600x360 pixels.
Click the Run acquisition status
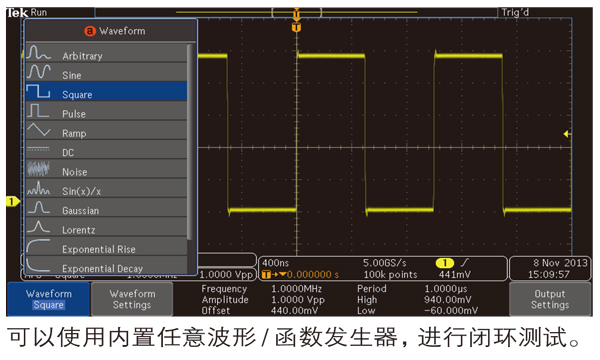pyautogui.click(x=39, y=13)
